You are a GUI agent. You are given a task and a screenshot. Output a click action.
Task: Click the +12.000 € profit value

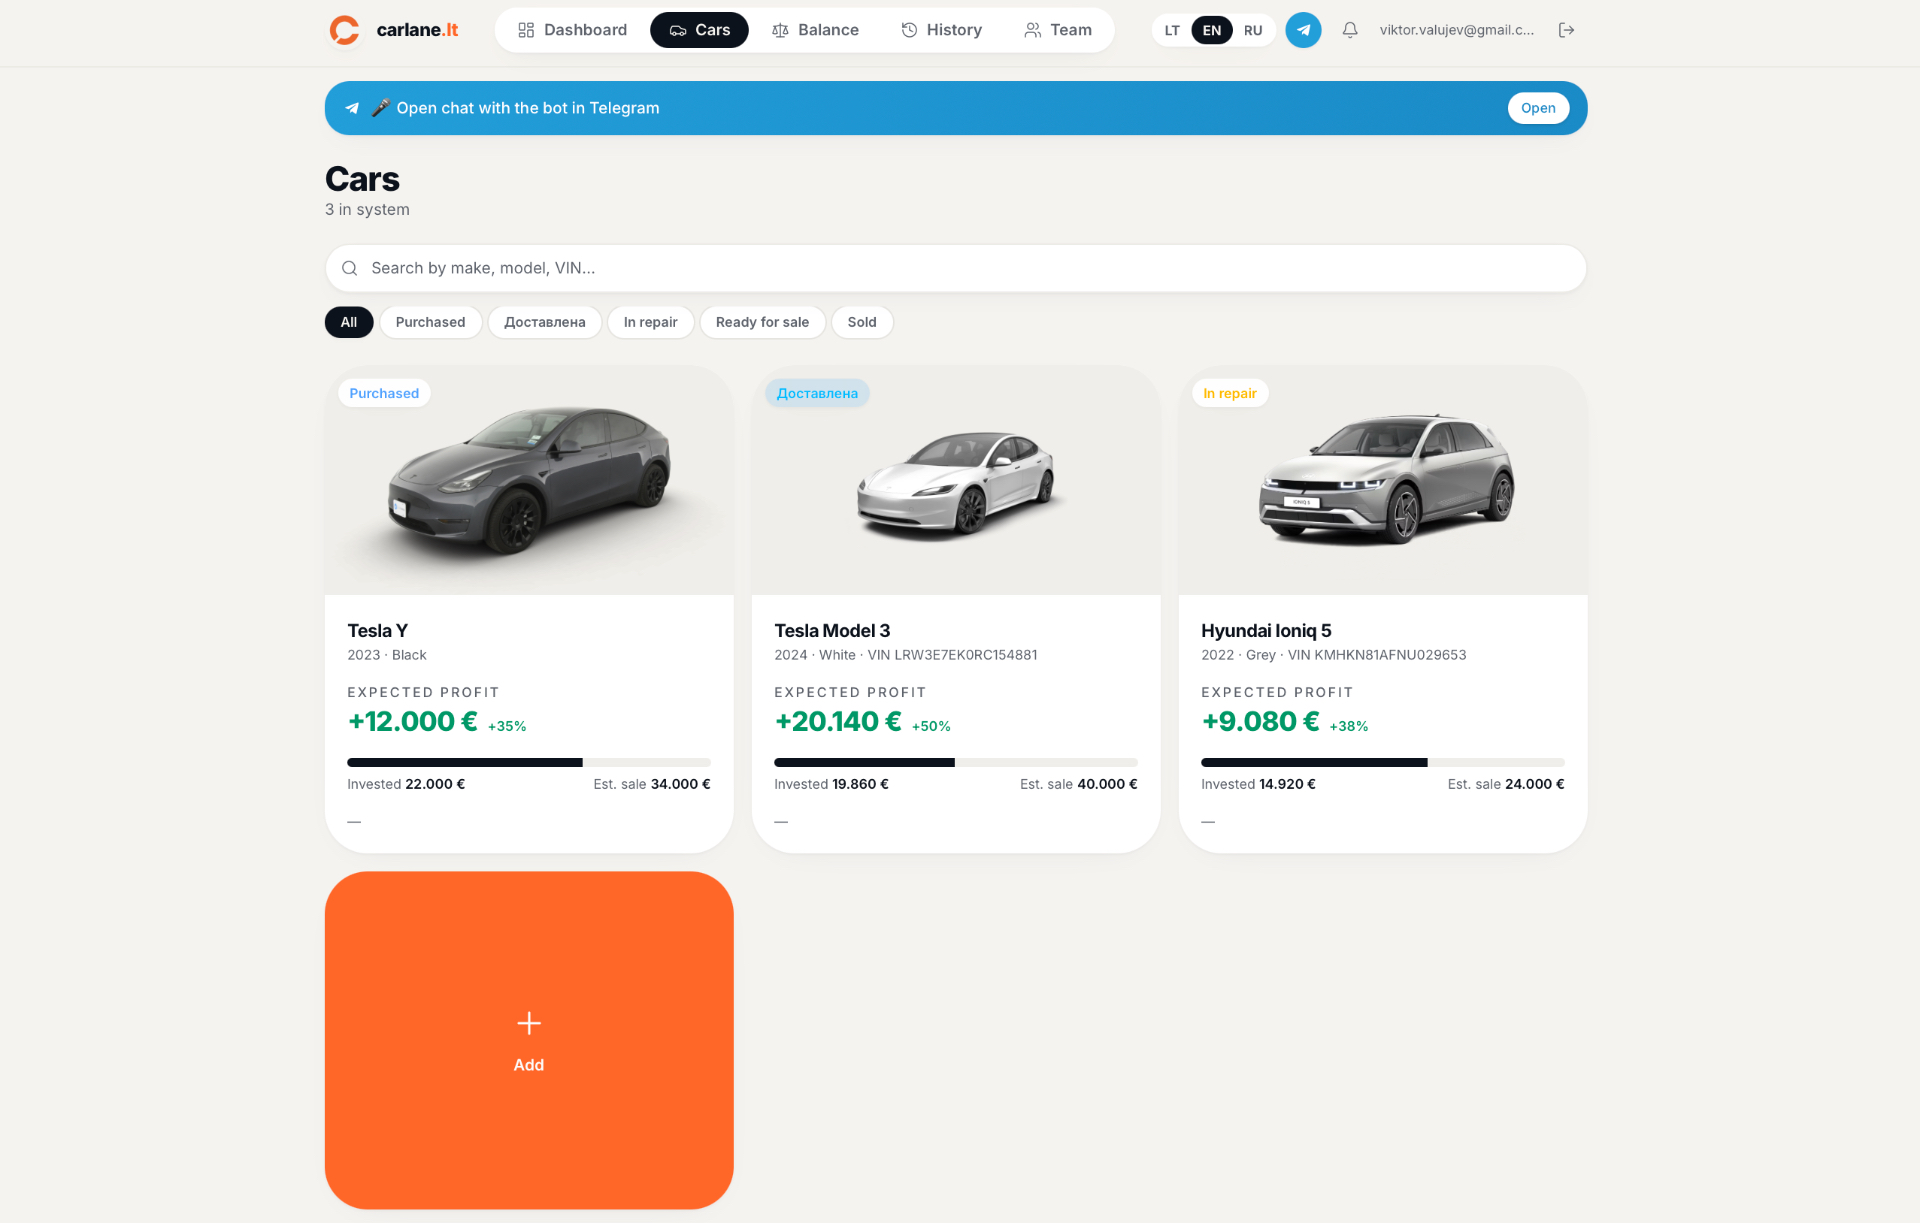point(412,721)
